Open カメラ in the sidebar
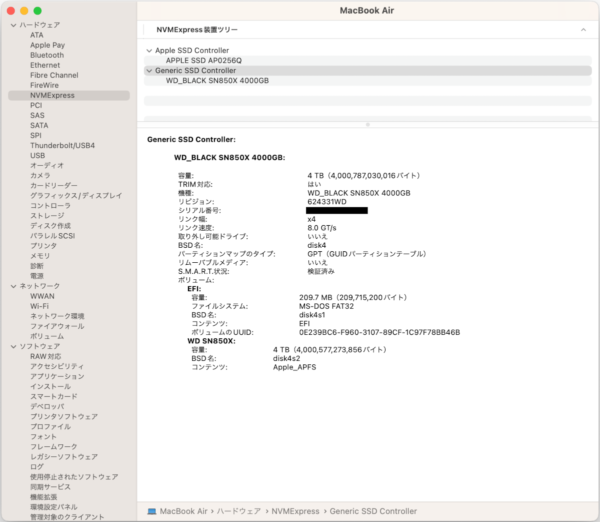The width and height of the screenshot is (600, 522). click(x=40, y=176)
